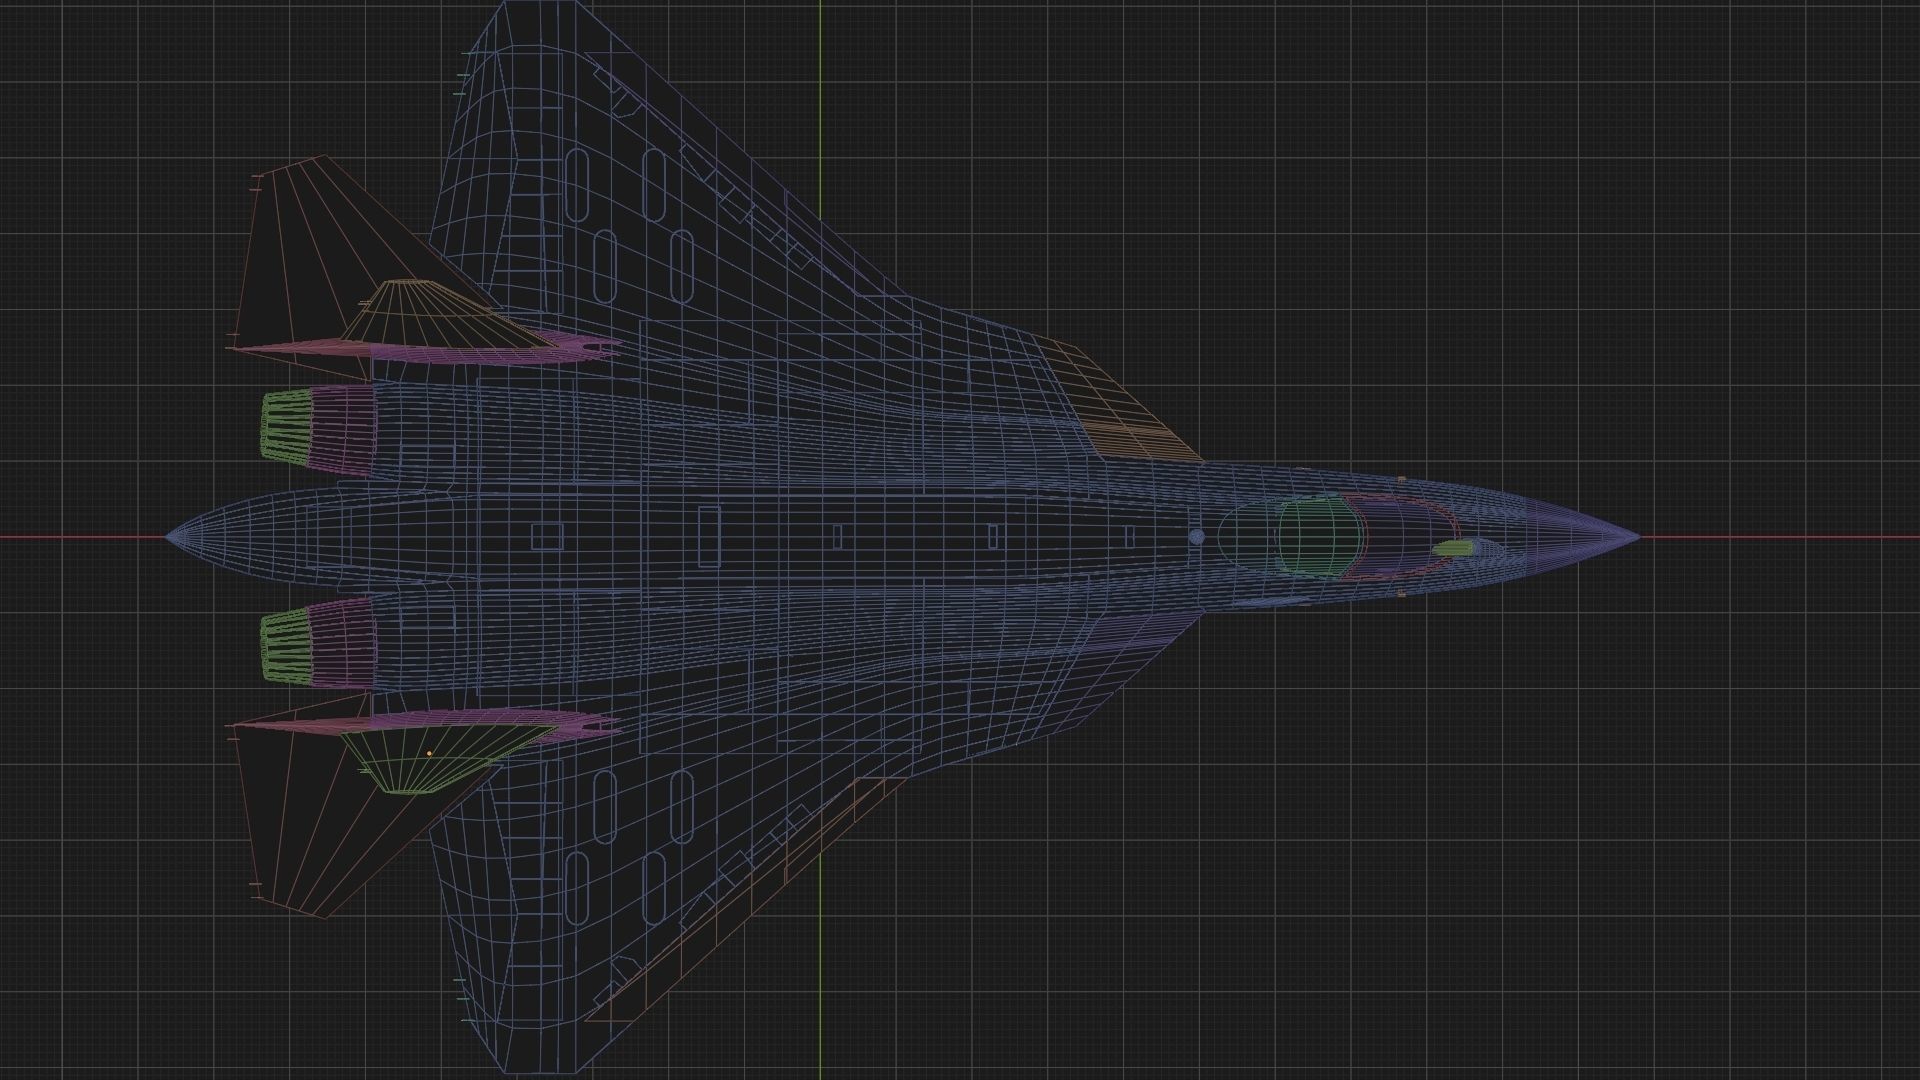Click the orange upper leading-edge flap
Image resolution: width=1920 pixels, height=1080 pixels.
[1120, 402]
